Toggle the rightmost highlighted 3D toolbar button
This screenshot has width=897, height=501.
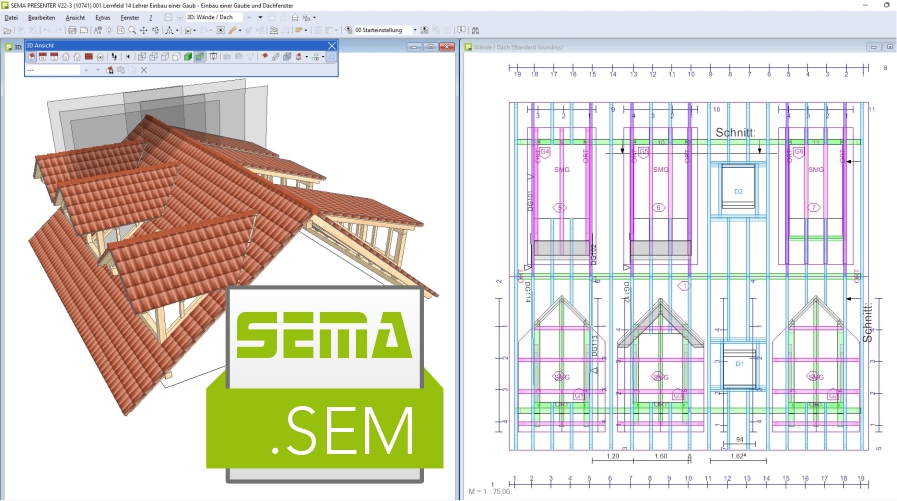coord(331,57)
